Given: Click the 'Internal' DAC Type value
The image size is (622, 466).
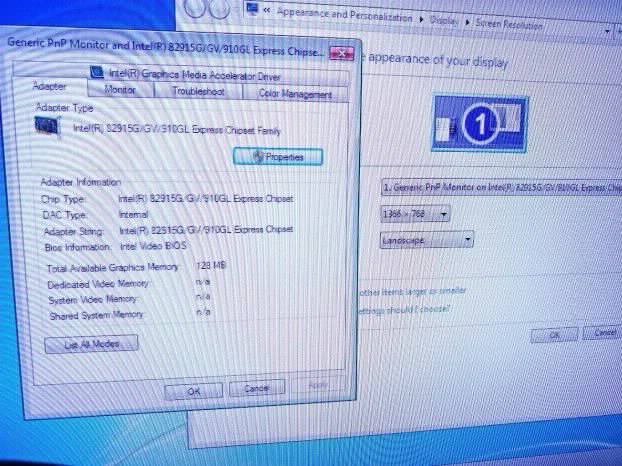Looking at the screenshot, I should (133, 215).
